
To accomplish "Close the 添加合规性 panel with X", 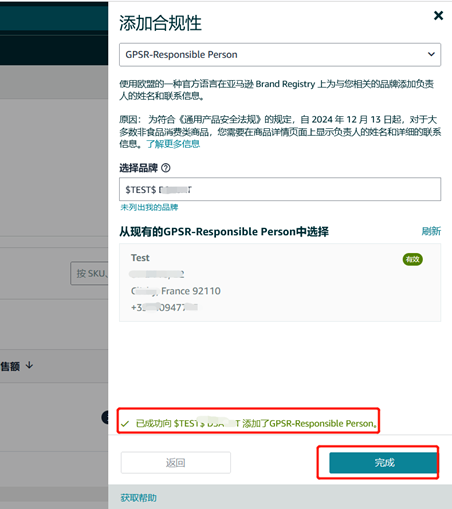I will (438, 15).
